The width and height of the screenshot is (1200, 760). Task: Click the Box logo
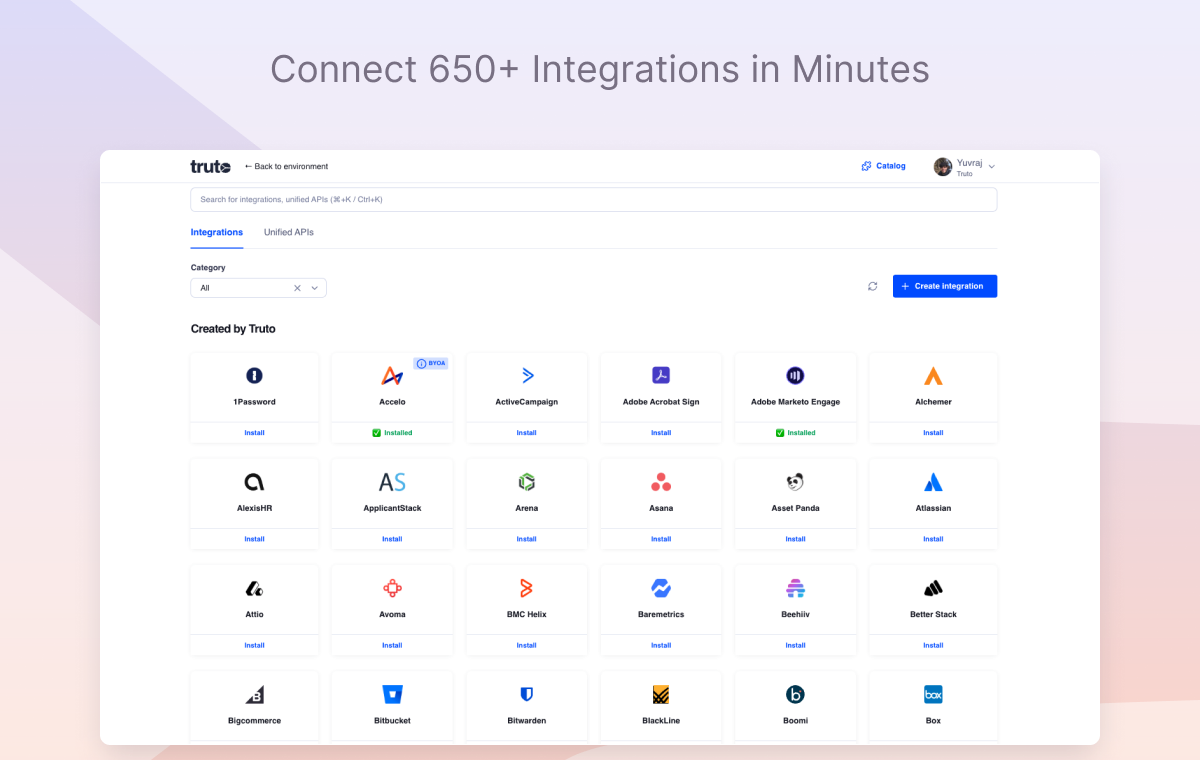pyautogui.click(x=933, y=694)
